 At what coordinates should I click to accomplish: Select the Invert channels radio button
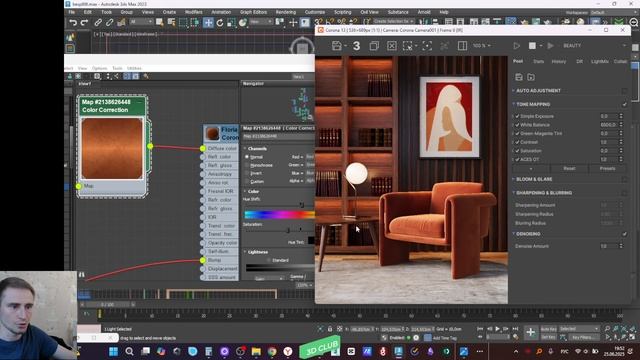point(247,173)
